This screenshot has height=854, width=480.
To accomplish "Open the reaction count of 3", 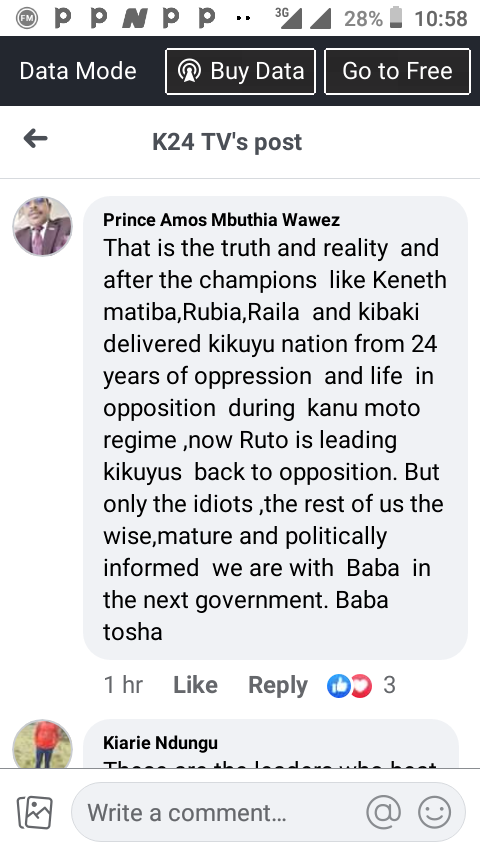I will [389, 685].
